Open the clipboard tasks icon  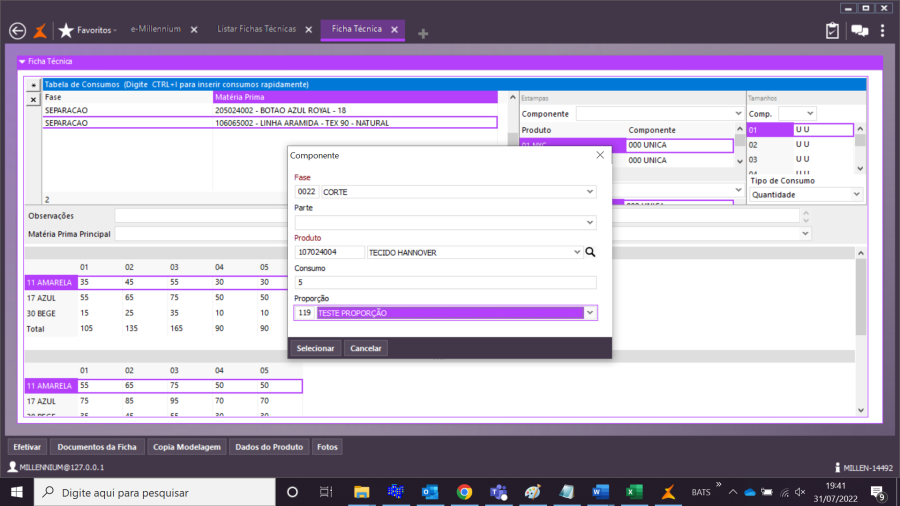click(832, 30)
